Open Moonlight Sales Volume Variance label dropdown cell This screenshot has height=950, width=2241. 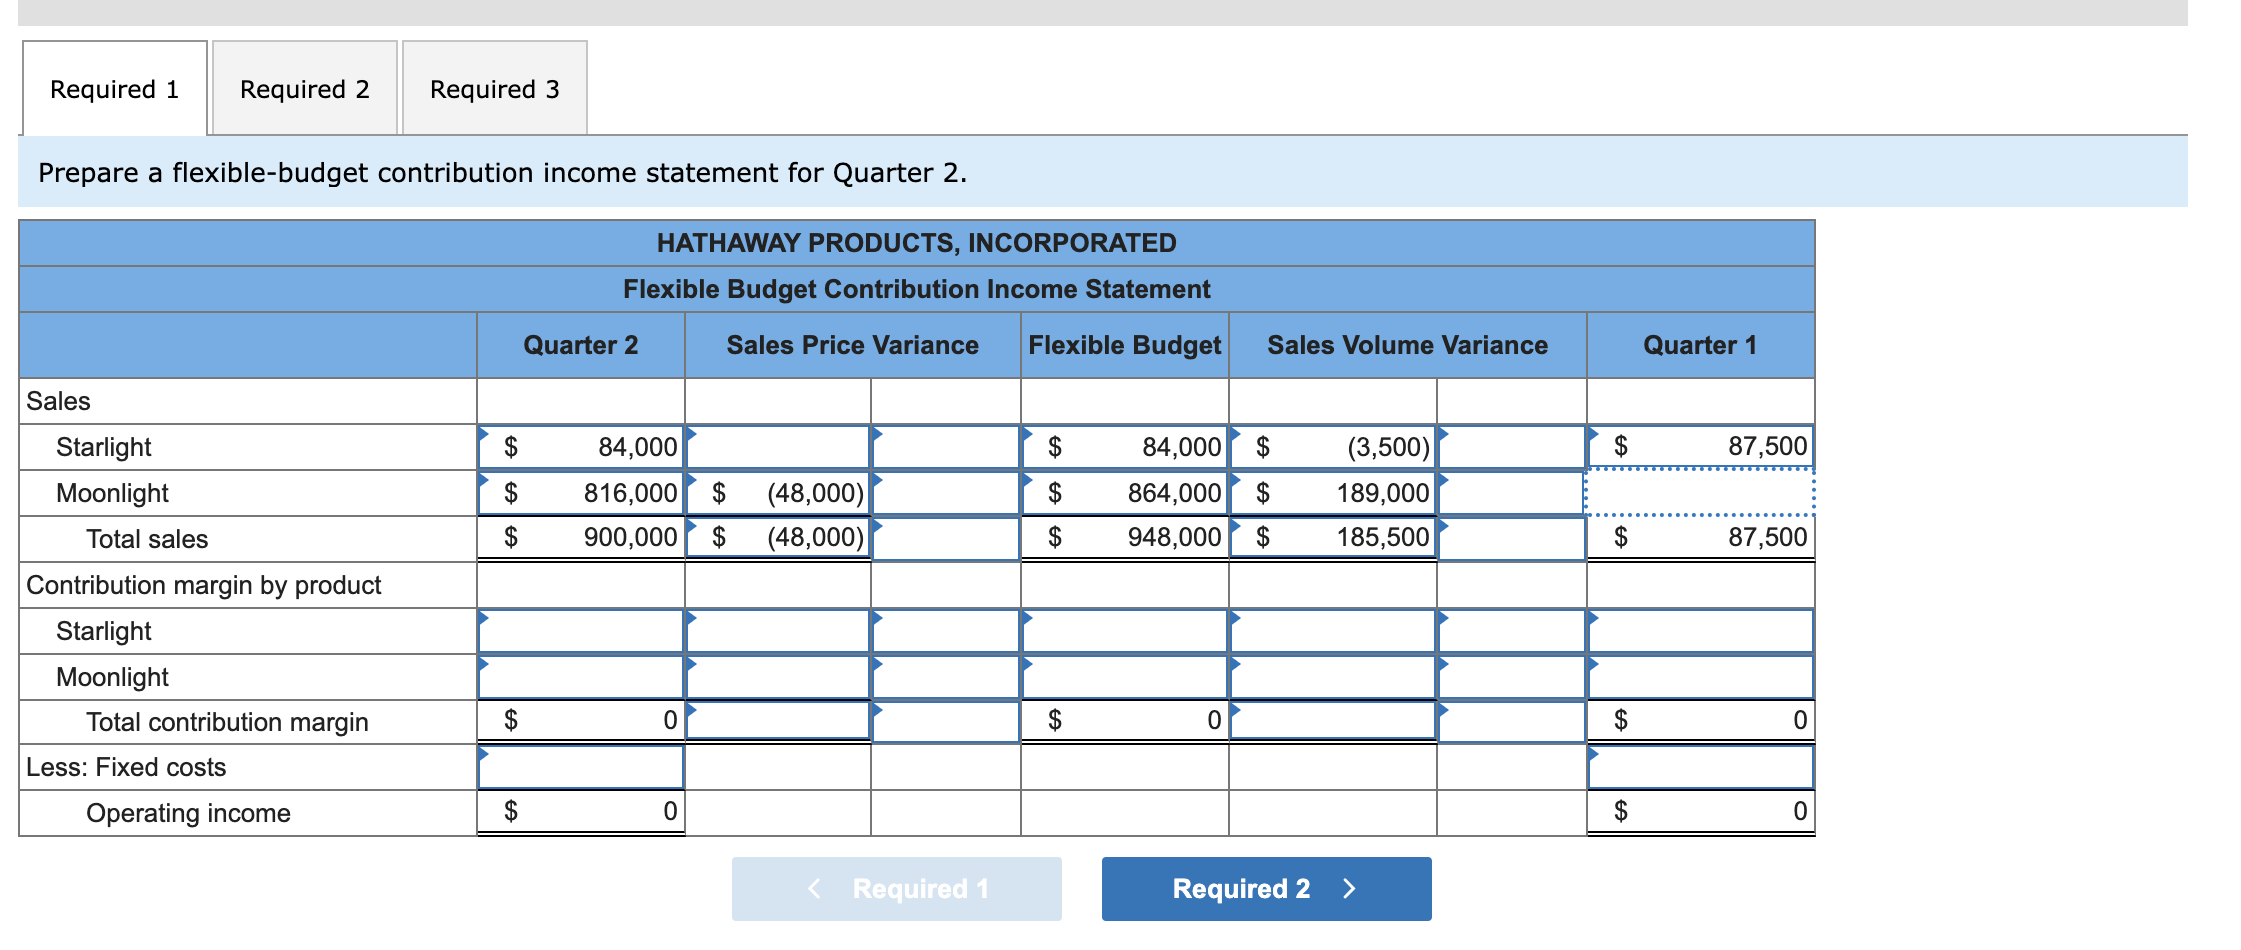click(x=1512, y=493)
